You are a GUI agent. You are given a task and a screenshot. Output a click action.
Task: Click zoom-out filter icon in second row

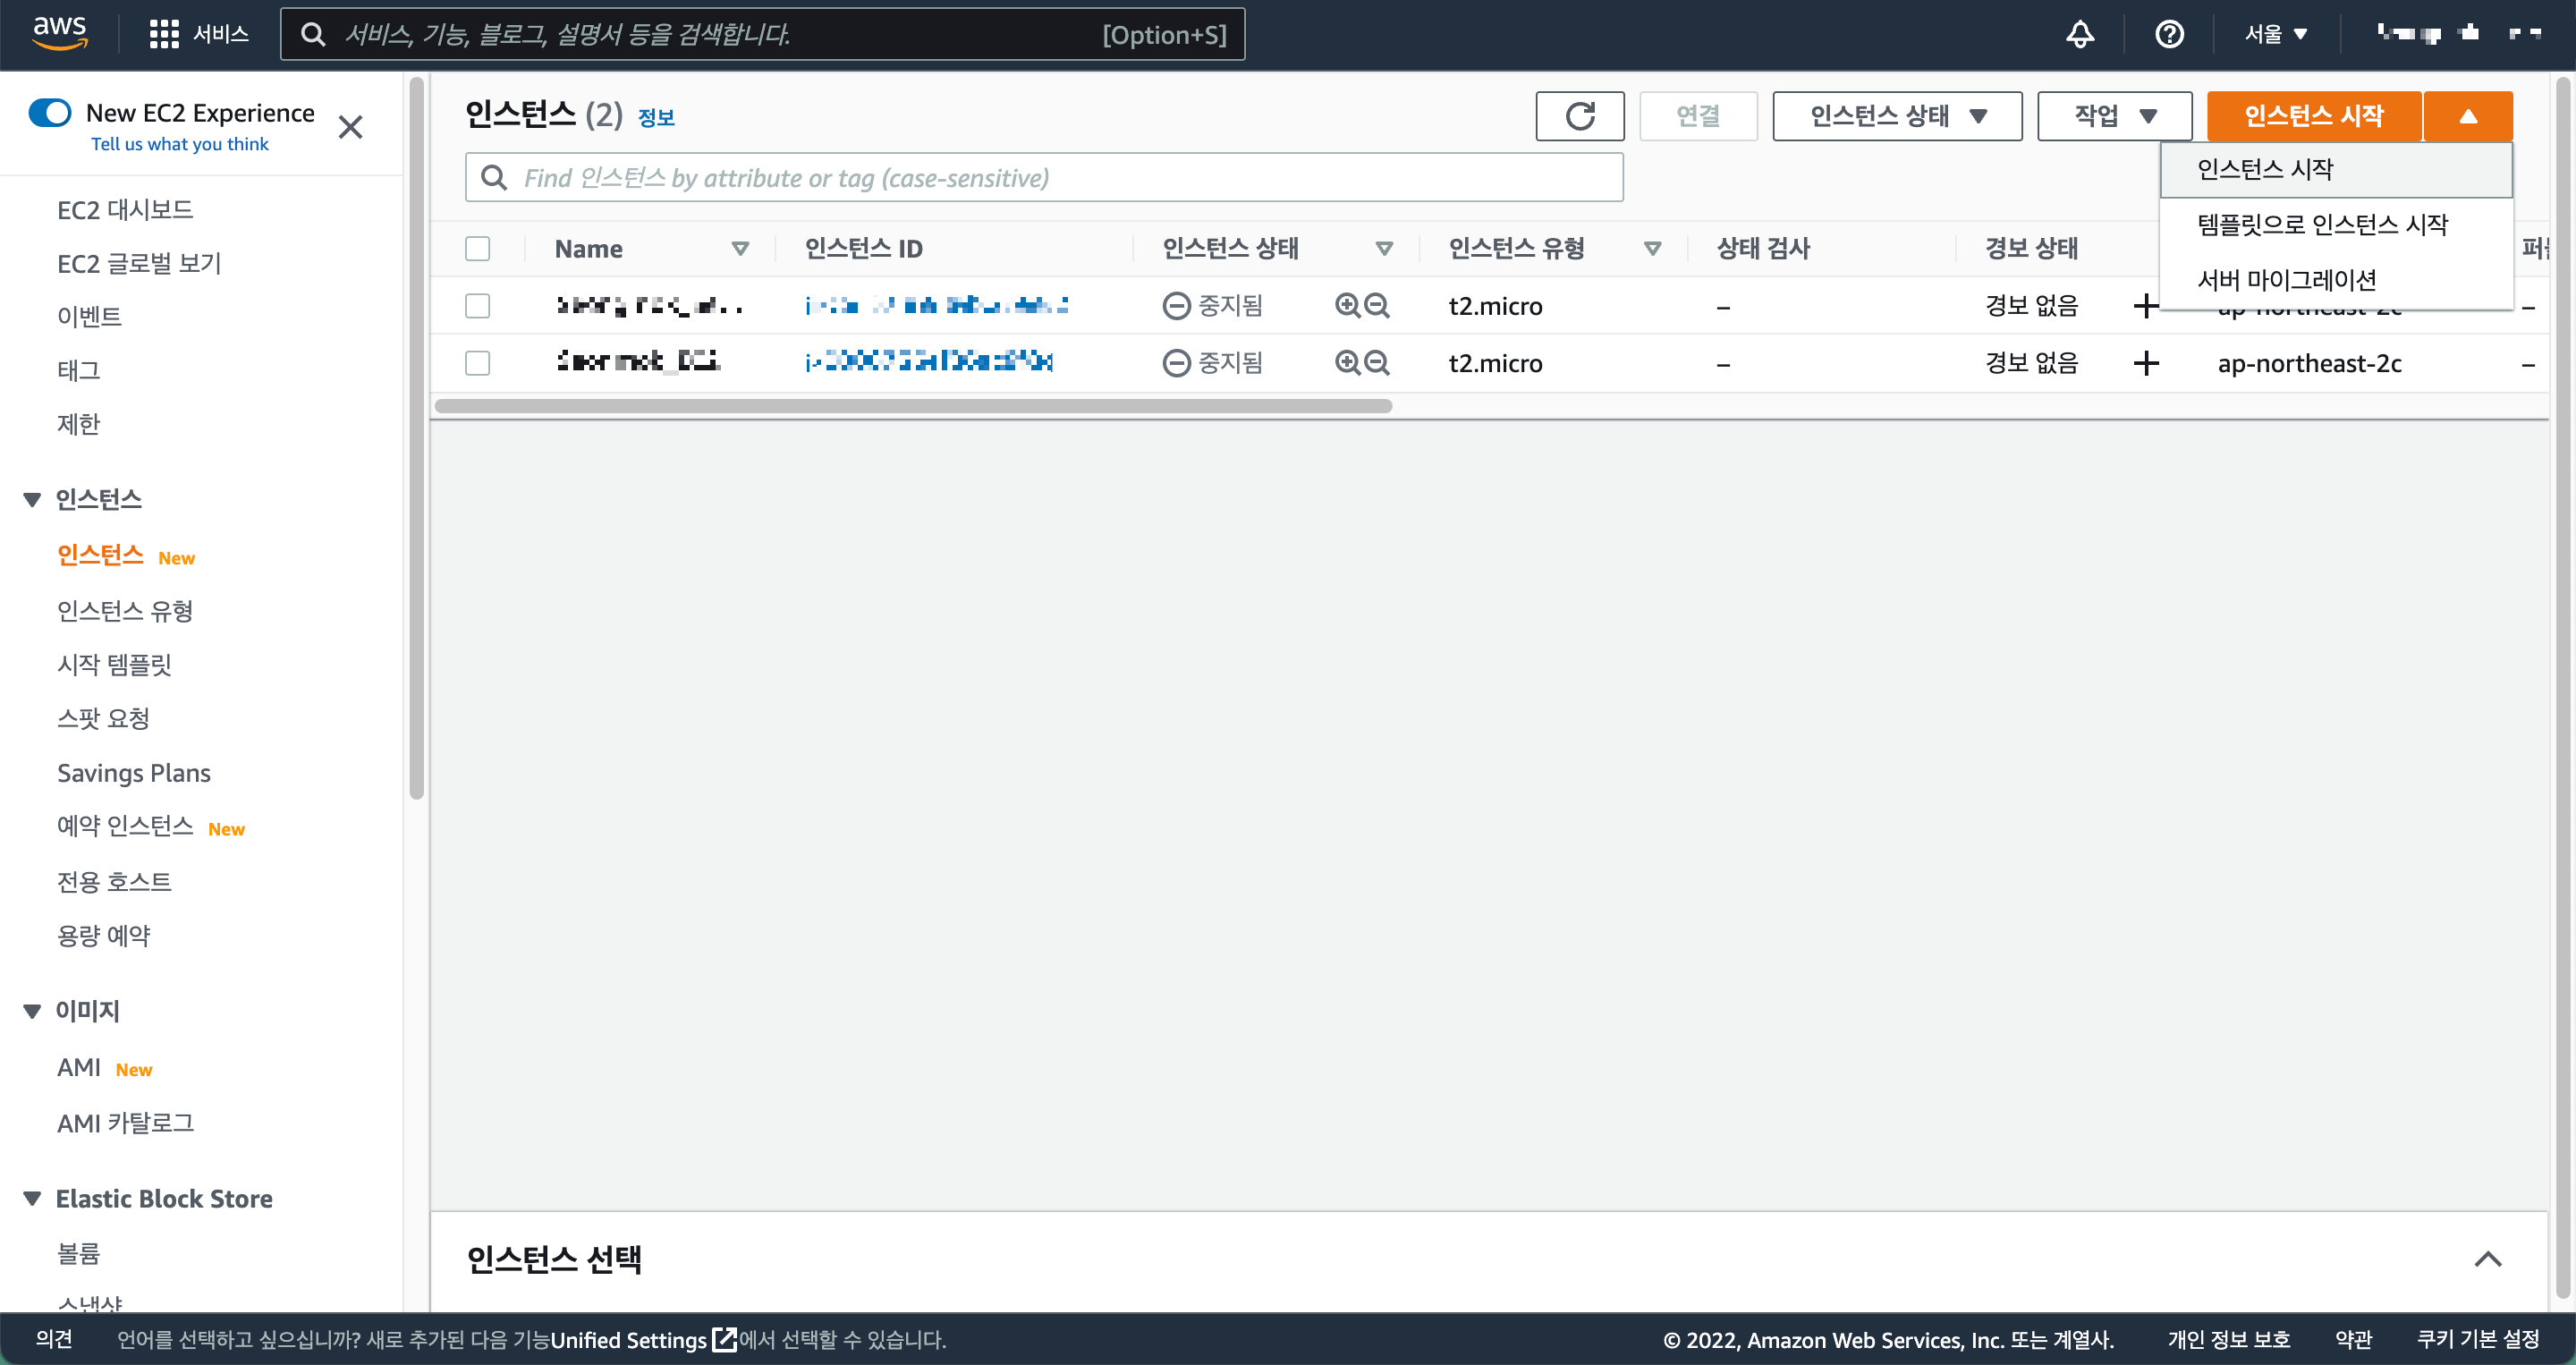[x=1377, y=362]
